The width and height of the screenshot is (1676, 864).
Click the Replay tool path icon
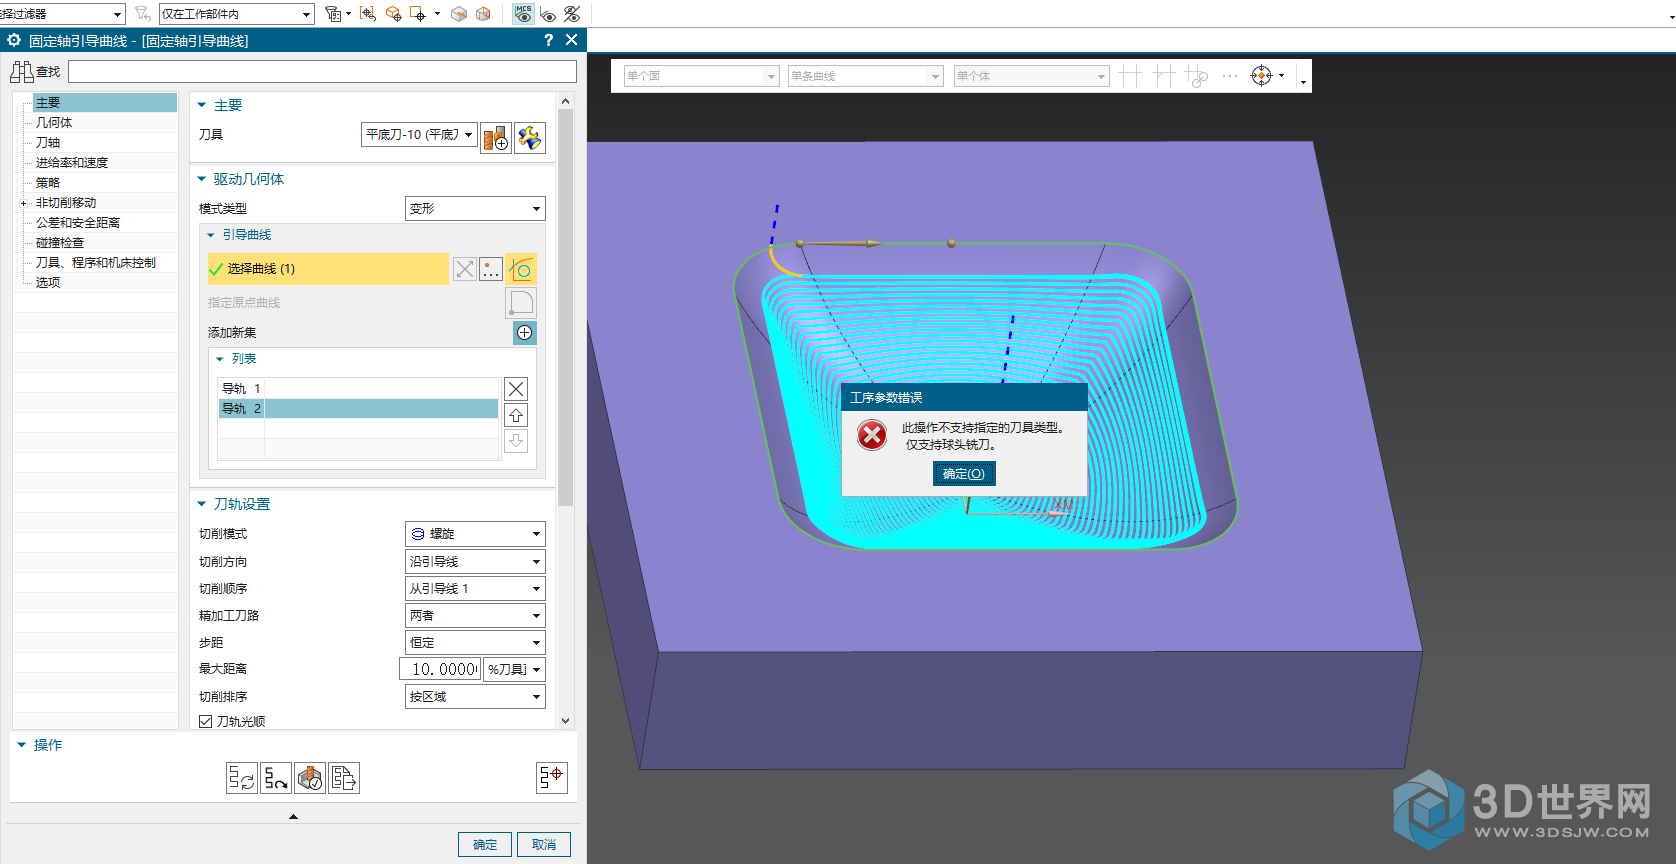point(276,778)
